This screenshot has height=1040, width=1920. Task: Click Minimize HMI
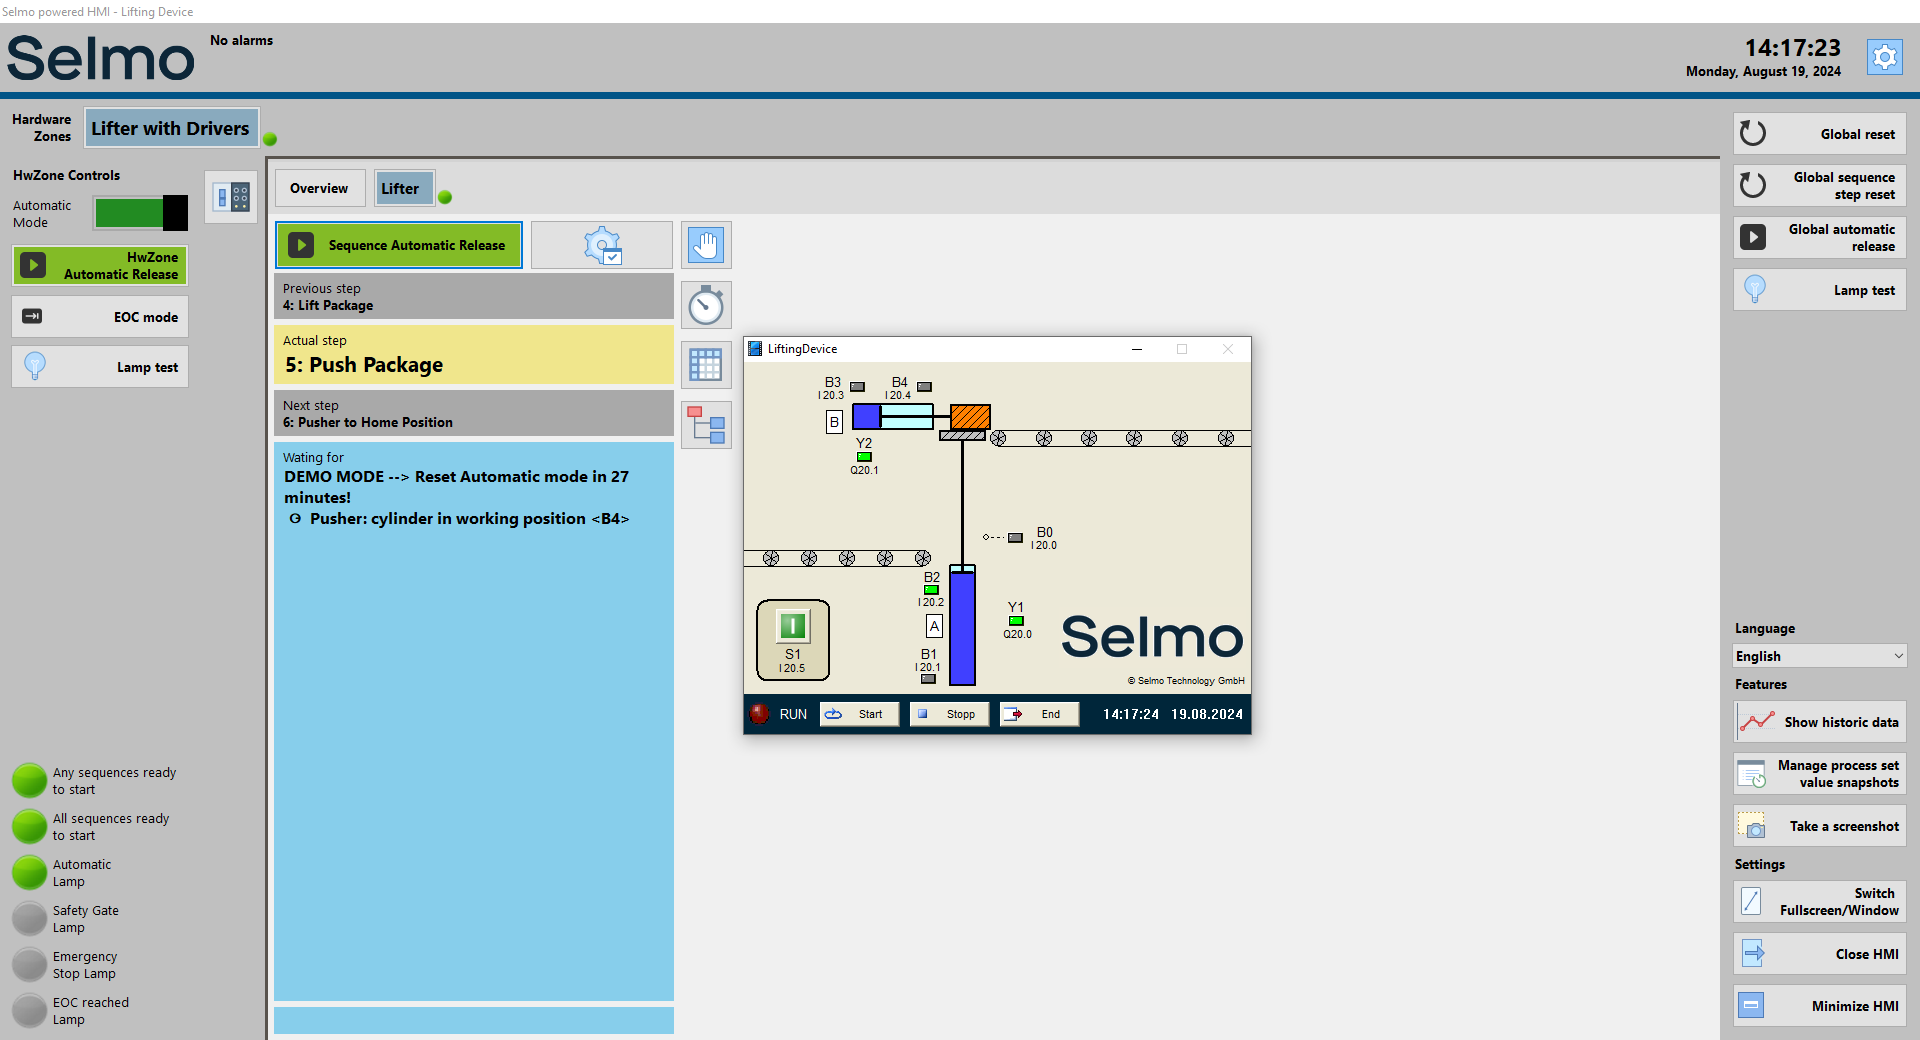[x=1819, y=1006]
